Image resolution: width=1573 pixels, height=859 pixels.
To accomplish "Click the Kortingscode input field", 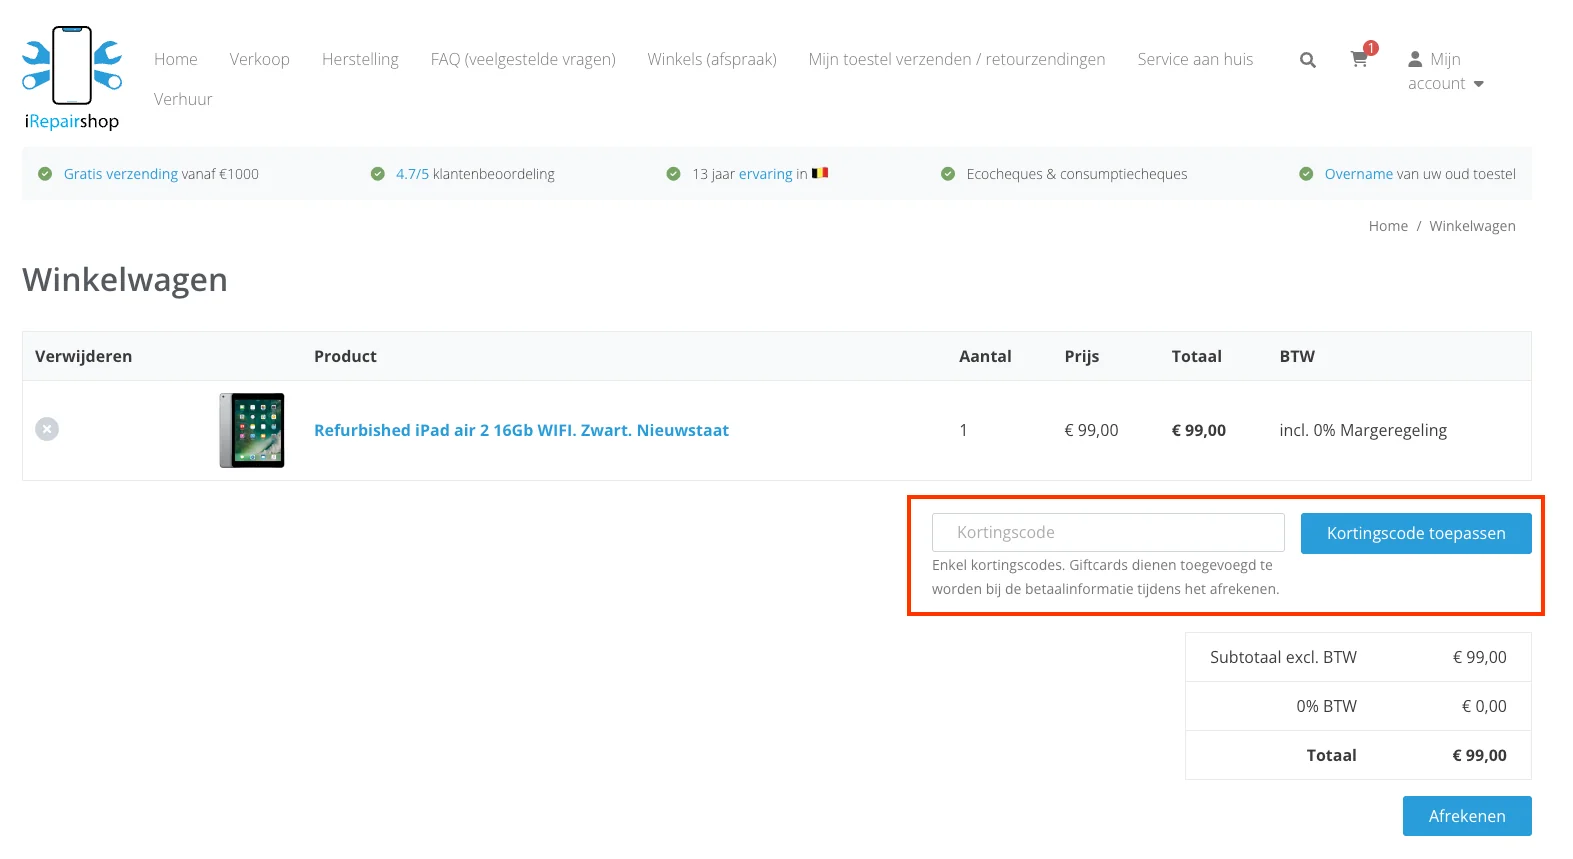I will (x=1108, y=532).
